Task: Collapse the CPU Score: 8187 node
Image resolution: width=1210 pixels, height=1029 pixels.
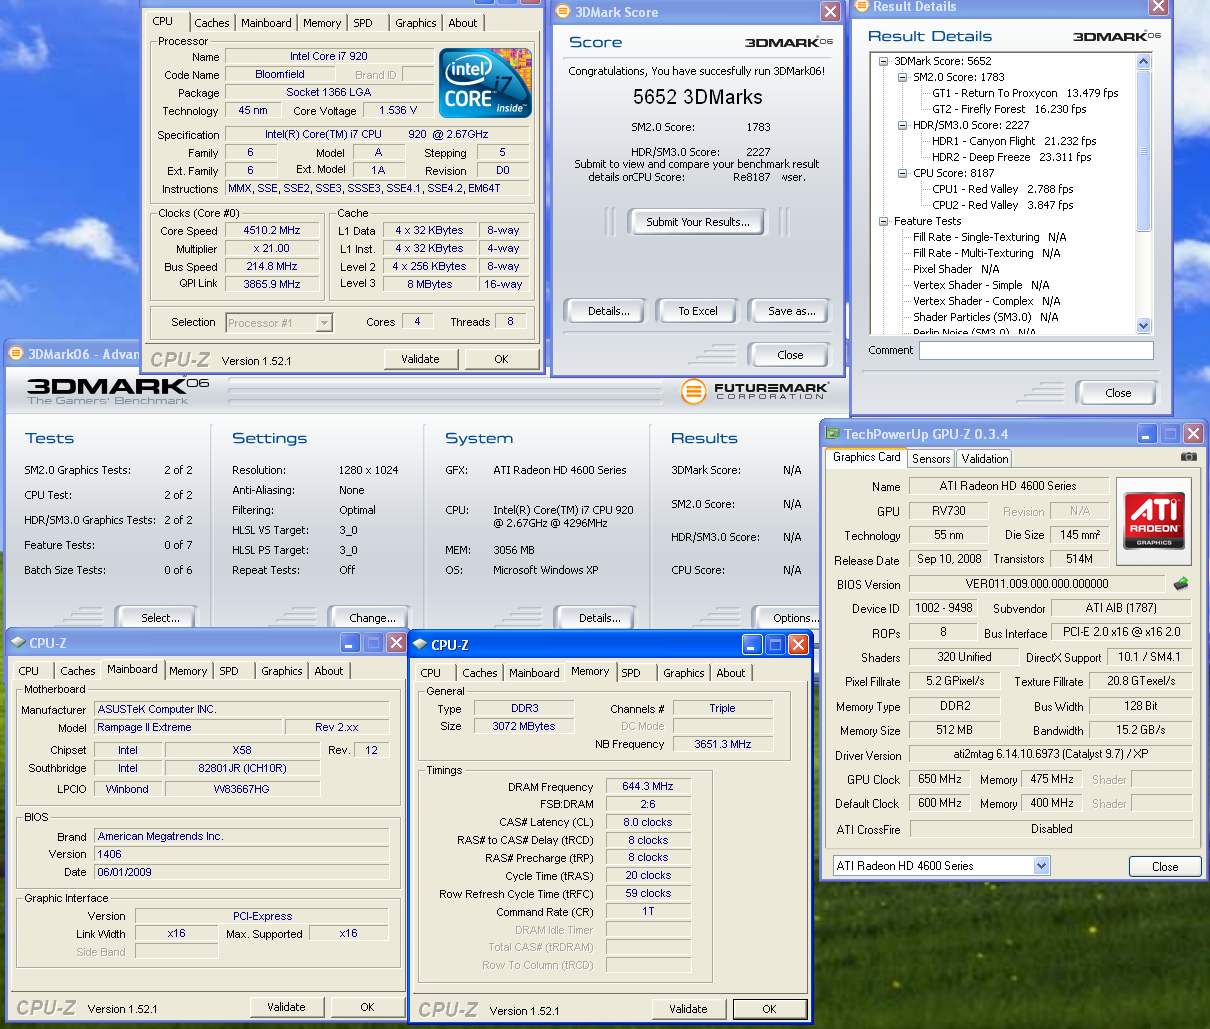Action: pos(902,173)
